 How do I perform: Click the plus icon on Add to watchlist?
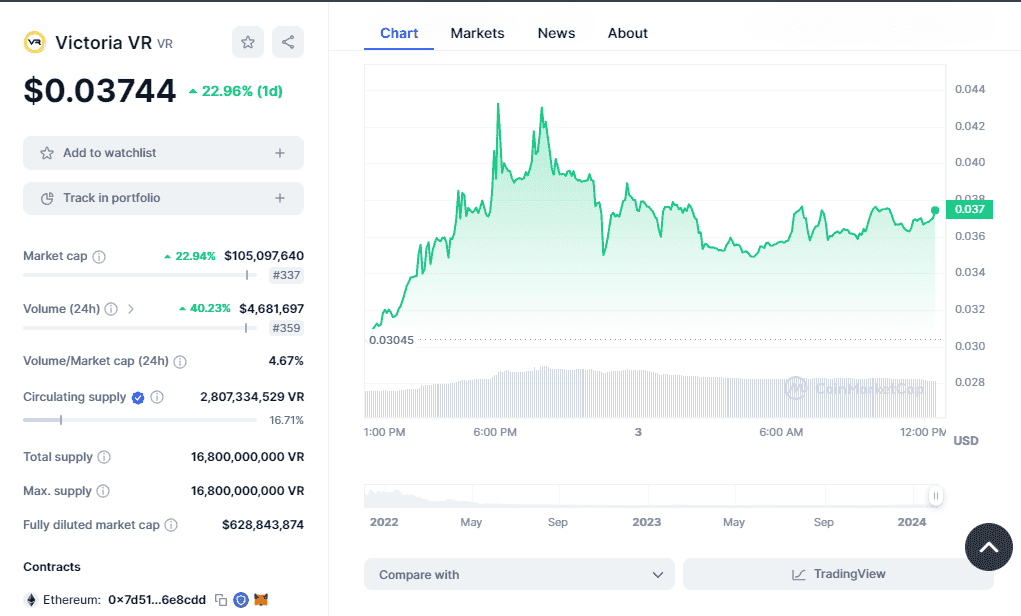coord(280,153)
